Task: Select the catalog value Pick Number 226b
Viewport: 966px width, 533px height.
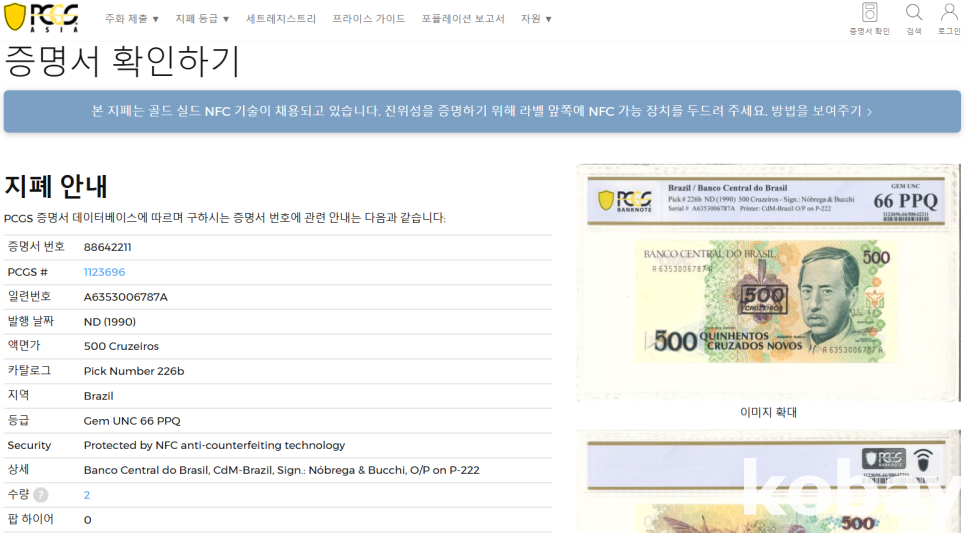Action: click(134, 371)
